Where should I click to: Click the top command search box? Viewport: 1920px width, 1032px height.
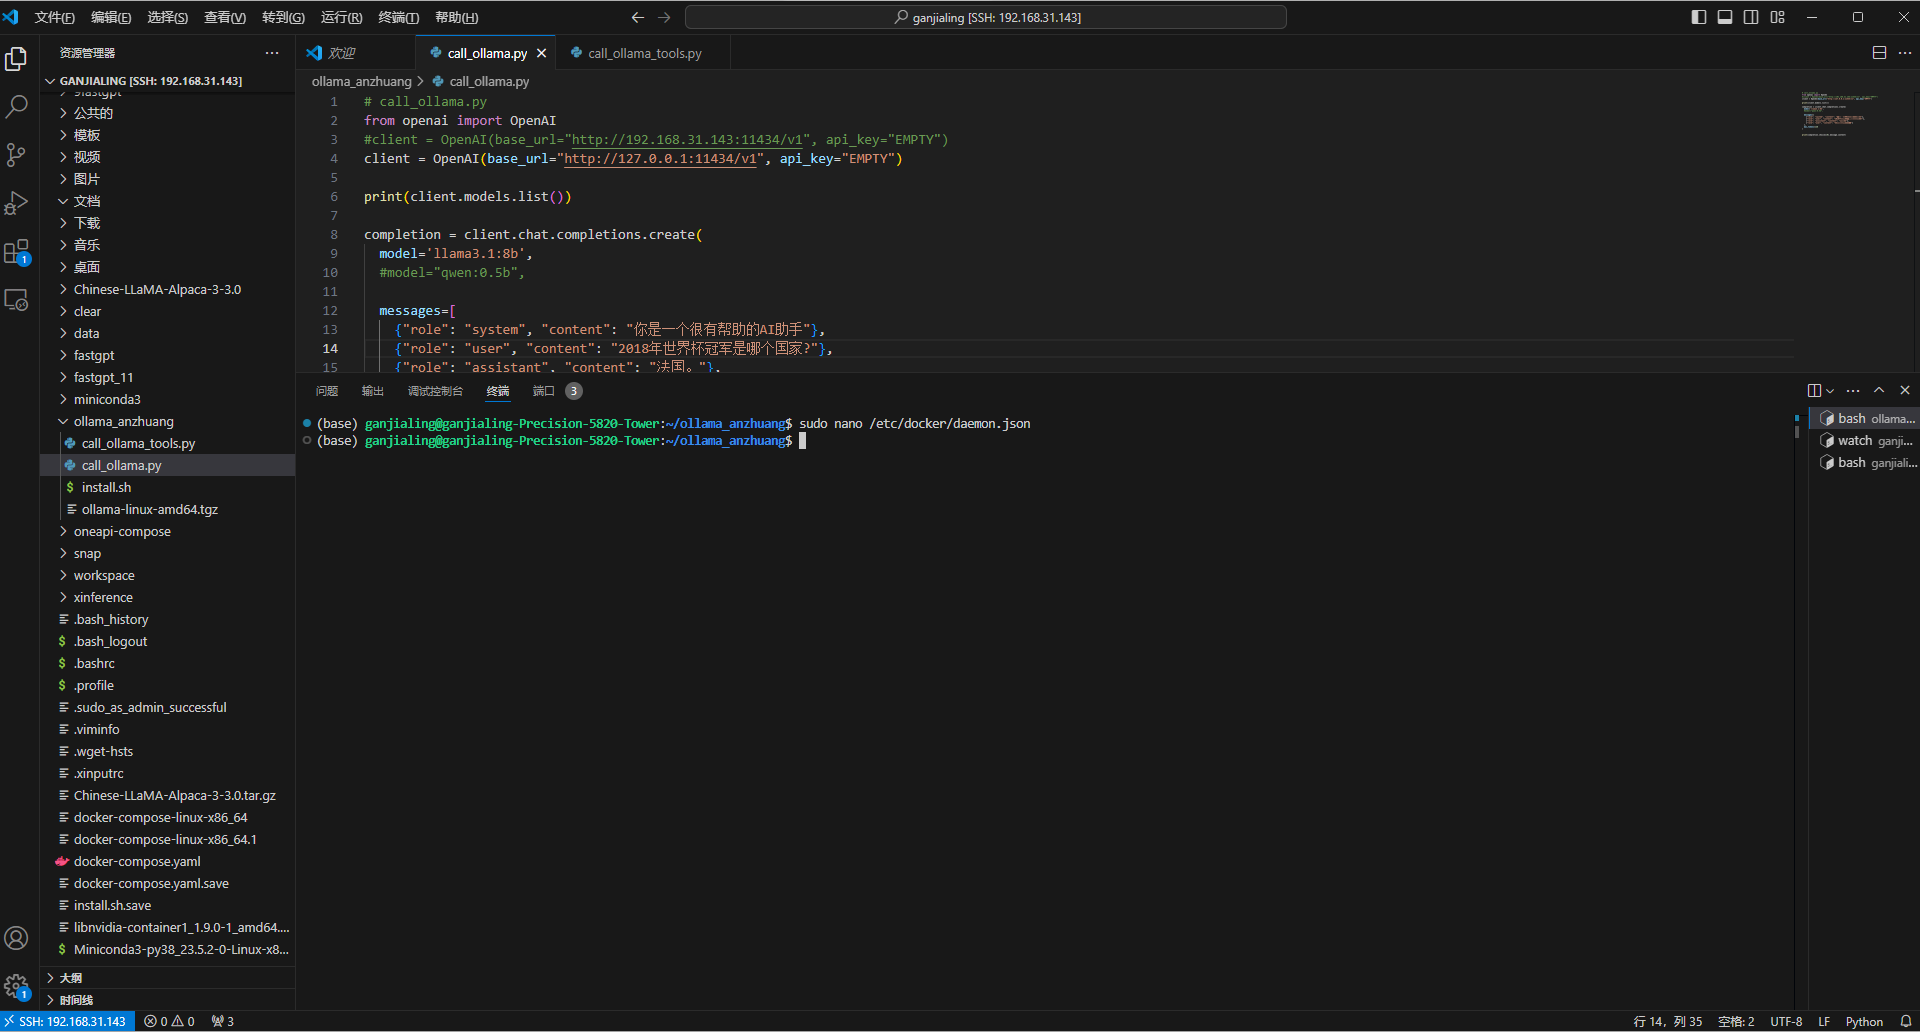[x=985, y=17]
